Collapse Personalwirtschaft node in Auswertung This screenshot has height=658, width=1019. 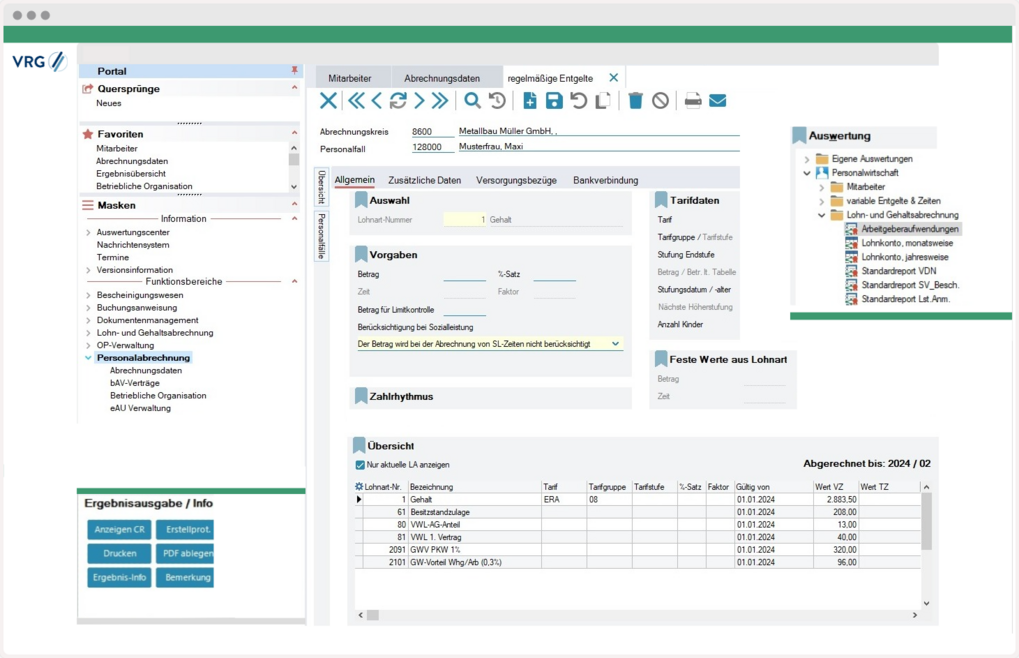(x=807, y=173)
